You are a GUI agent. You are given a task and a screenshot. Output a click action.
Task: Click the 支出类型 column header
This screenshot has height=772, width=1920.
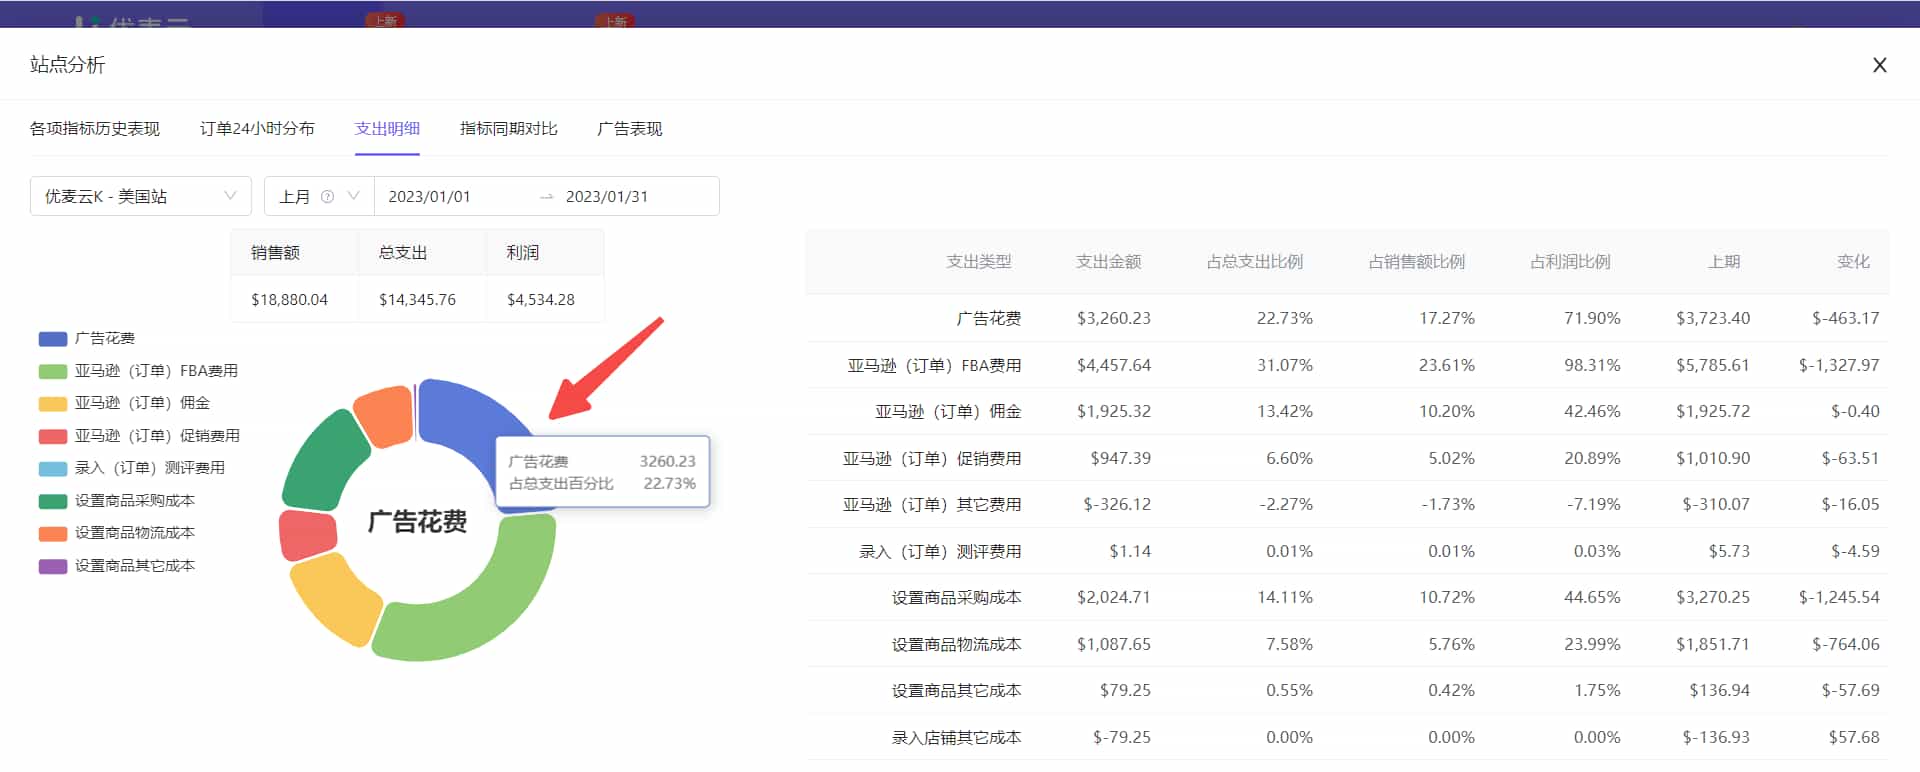979,262
